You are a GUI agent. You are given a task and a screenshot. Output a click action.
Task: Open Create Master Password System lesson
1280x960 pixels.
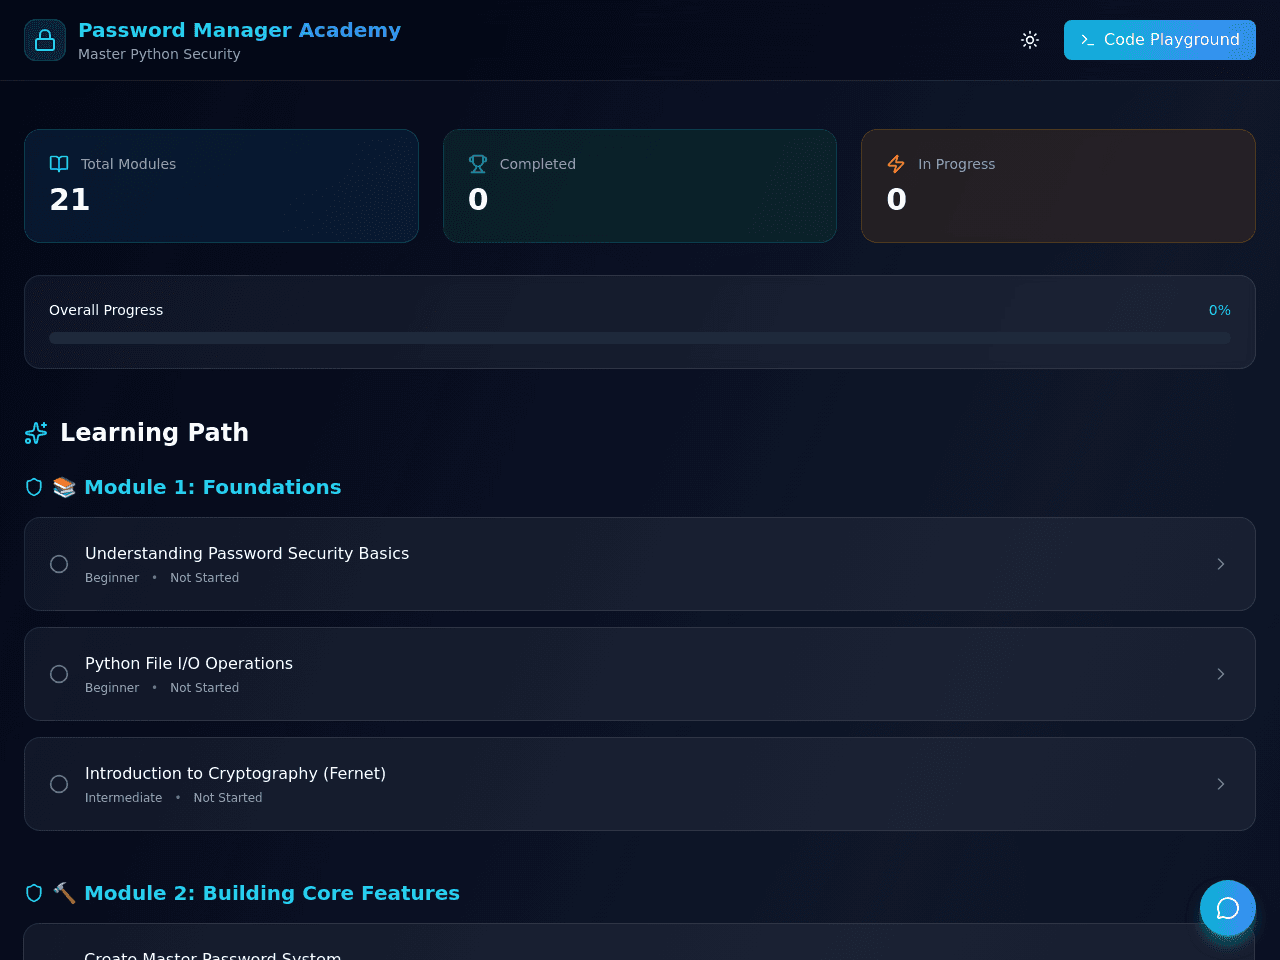coord(640,942)
